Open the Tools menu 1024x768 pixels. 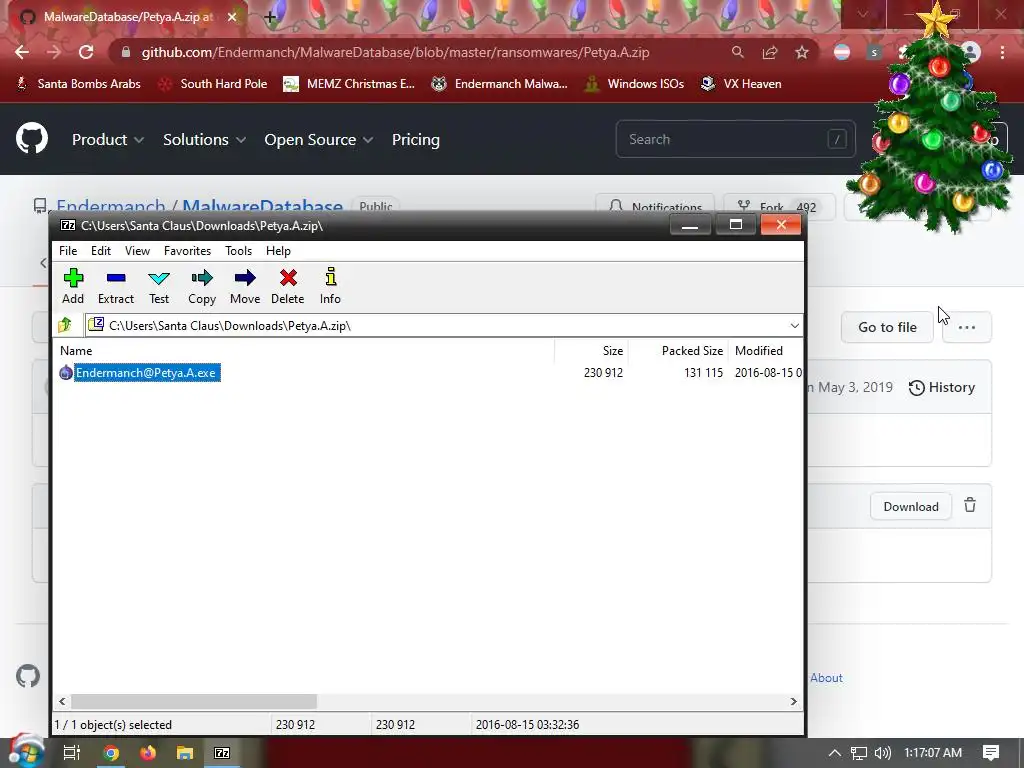click(238, 251)
